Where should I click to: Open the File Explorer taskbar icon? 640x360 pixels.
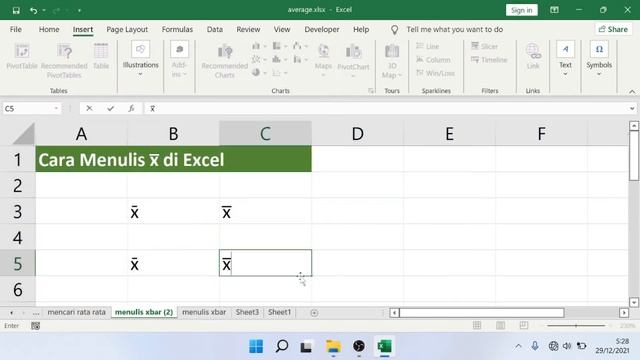(333, 347)
